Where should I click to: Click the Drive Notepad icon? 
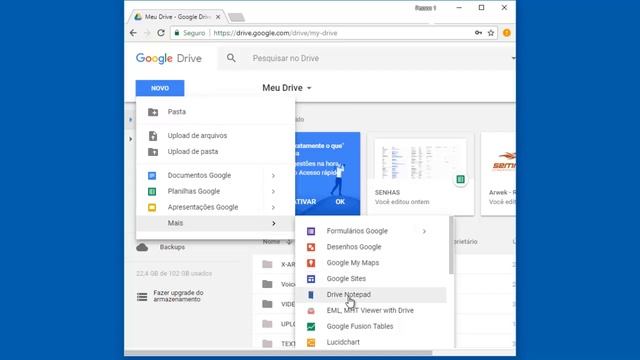tap(311, 295)
